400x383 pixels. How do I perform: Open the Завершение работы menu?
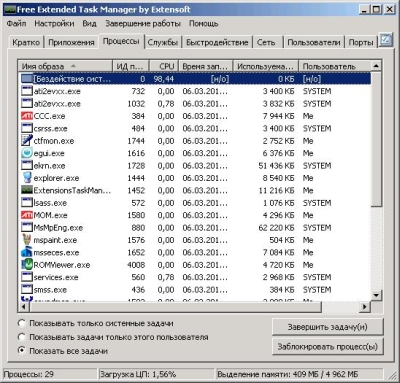tap(143, 24)
